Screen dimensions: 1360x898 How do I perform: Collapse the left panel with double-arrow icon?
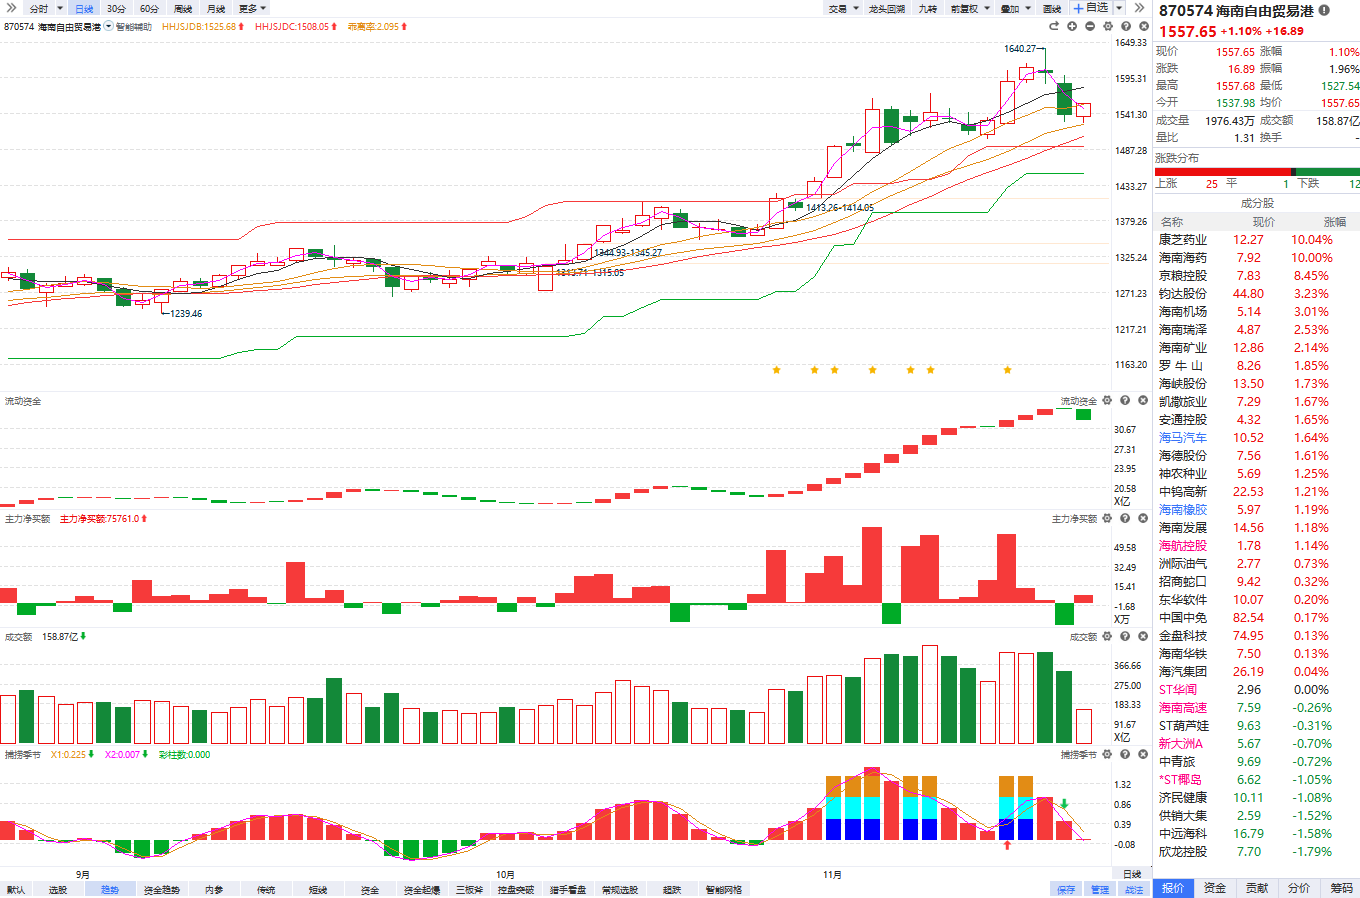point(12,8)
